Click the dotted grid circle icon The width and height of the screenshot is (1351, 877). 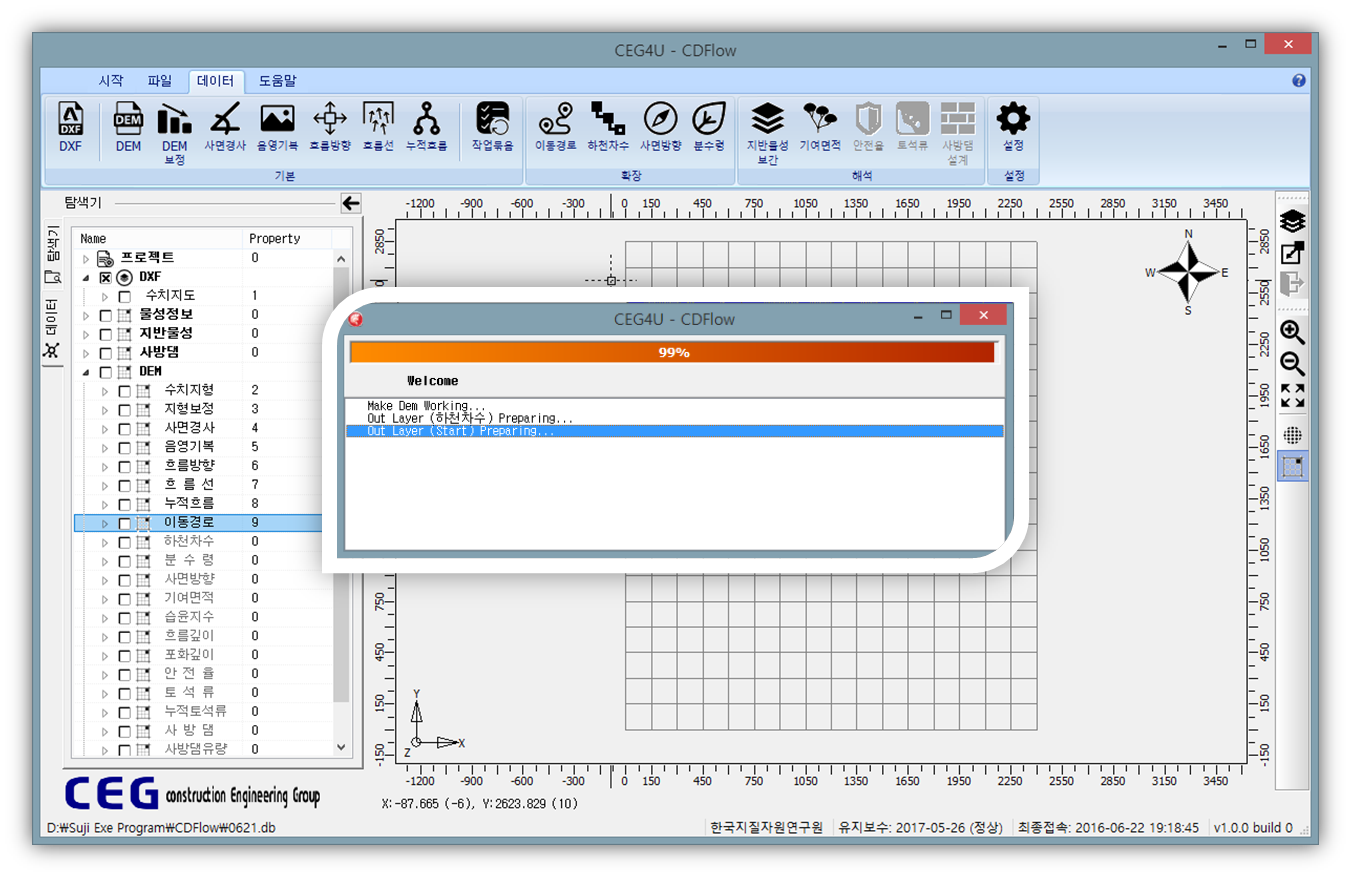(1292, 435)
